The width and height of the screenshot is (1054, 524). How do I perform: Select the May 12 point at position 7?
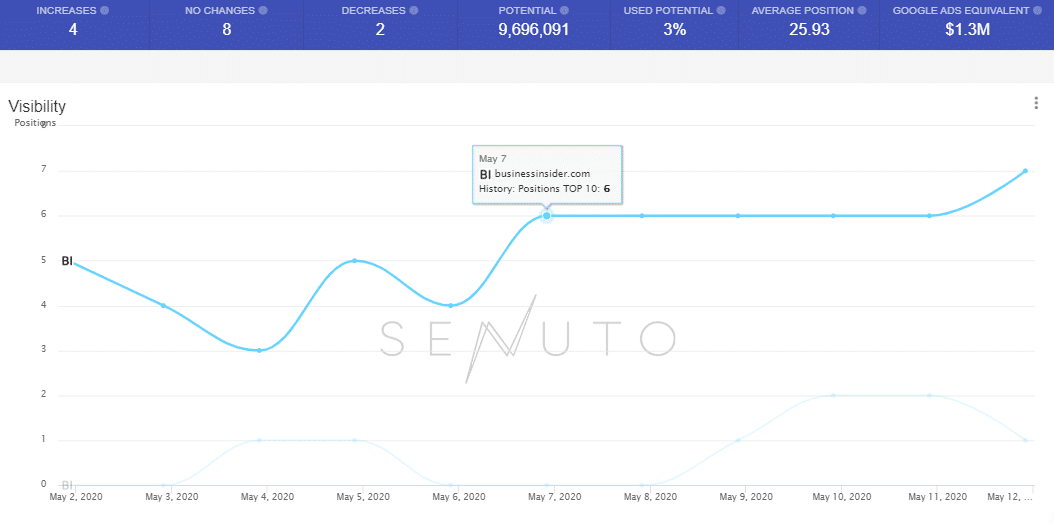(x=1025, y=171)
